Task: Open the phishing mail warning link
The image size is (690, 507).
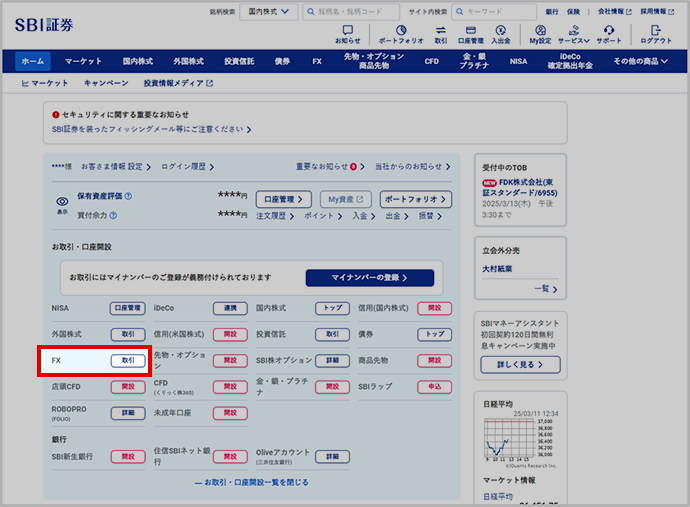Action: coord(151,129)
